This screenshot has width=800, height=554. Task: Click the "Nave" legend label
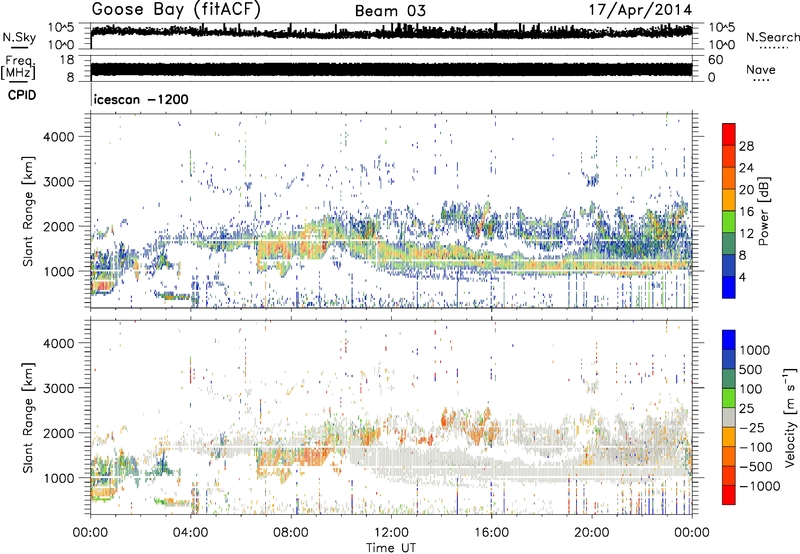[x=761, y=69]
